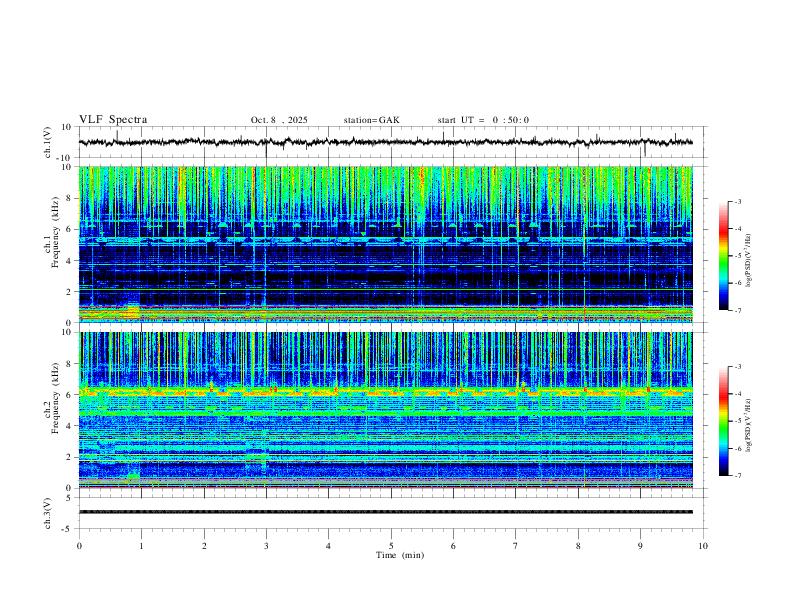Click the "station=GAK" label
The width and height of the screenshot is (792, 612).
pyautogui.click(x=371, y=120)
